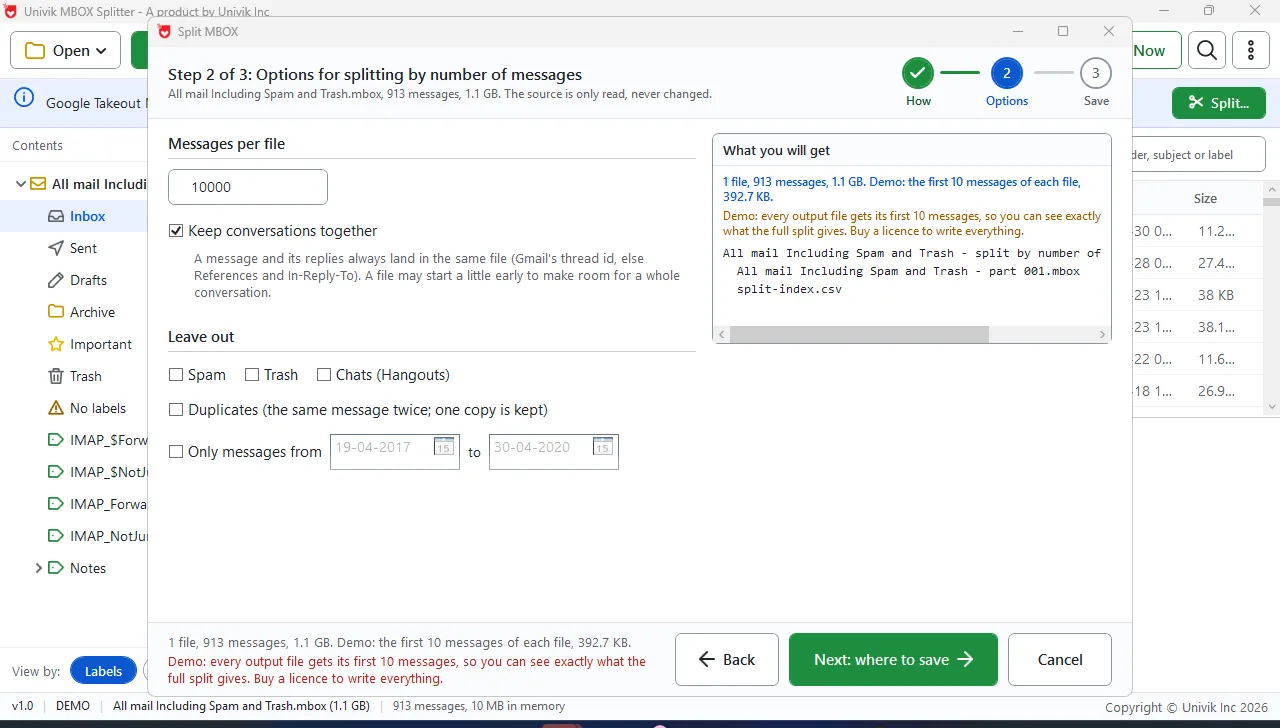Viewport: 1280px width, 728px height.
Task: Click the Important star icon
Action: pyautogui.click(x=56, y=344)
